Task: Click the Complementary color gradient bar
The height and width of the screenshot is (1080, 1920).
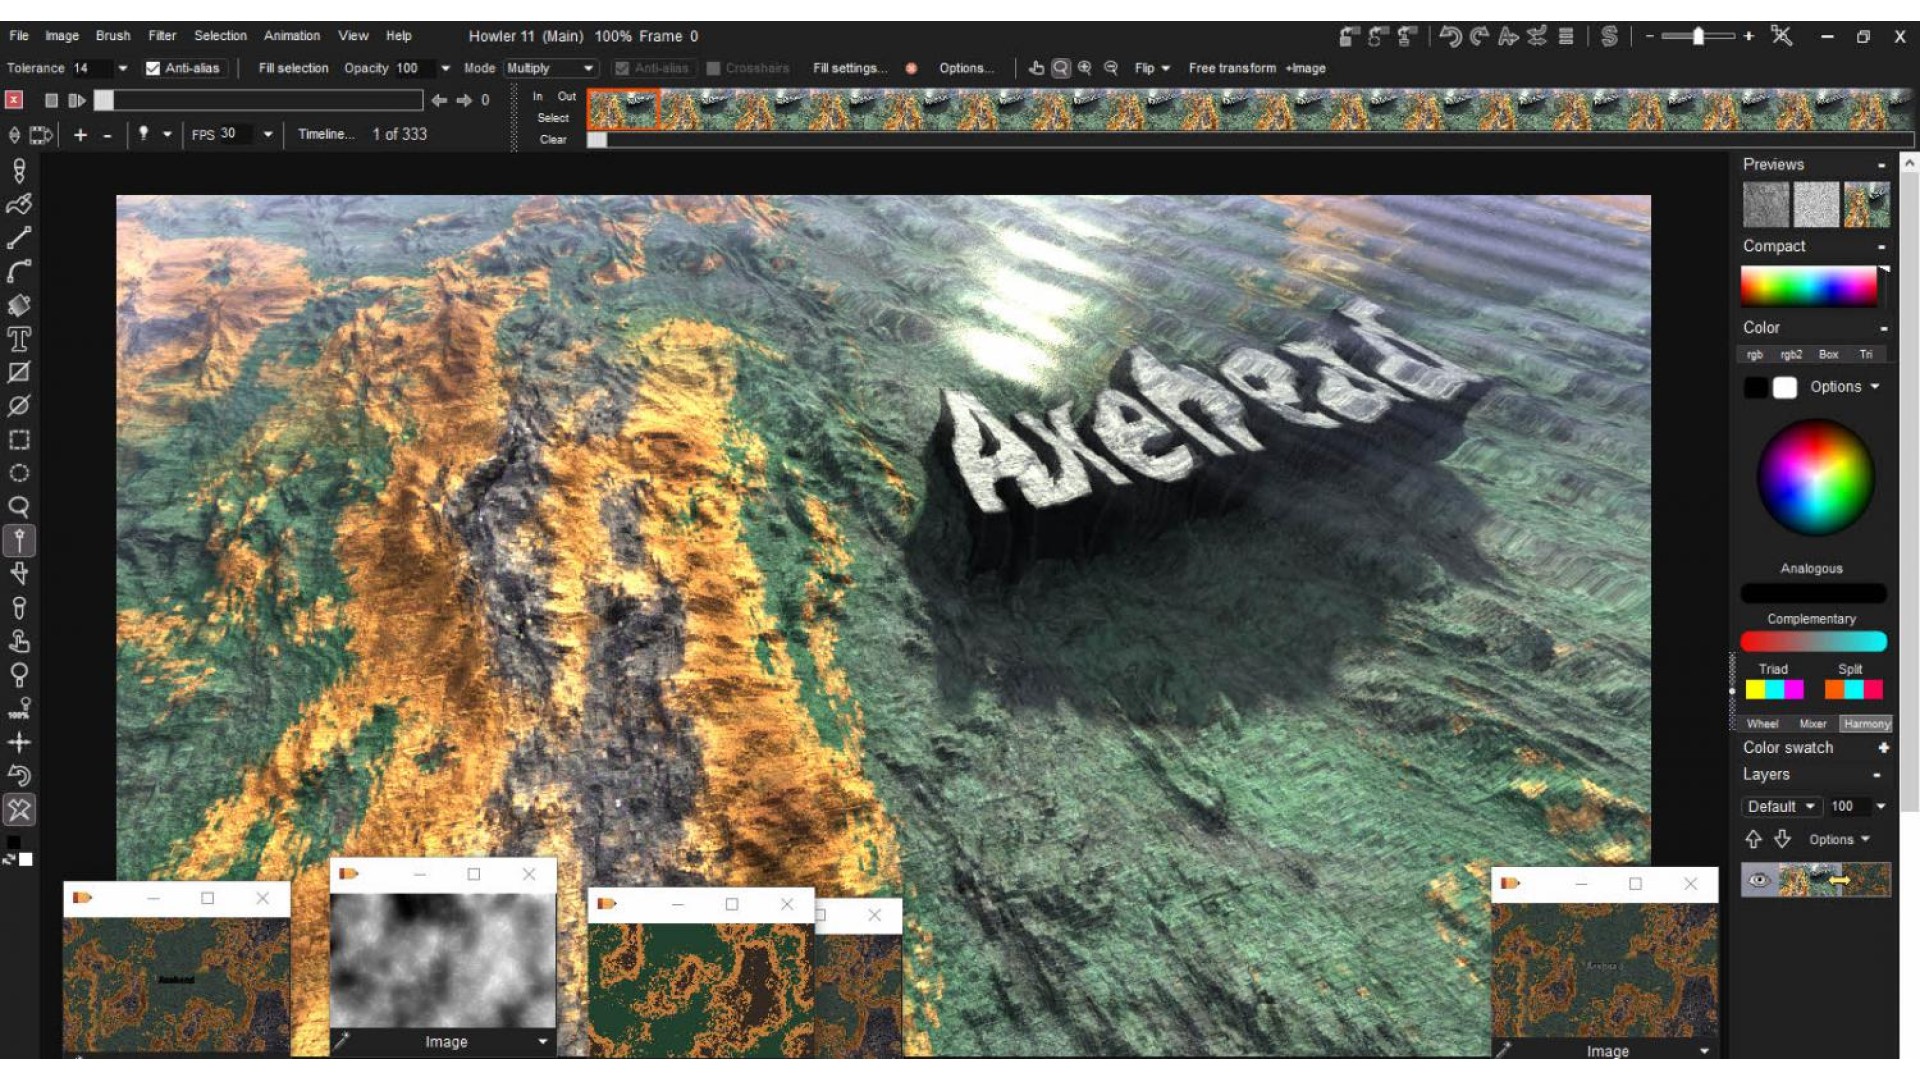Action: pyautogui.click(x=1813, y=641)
